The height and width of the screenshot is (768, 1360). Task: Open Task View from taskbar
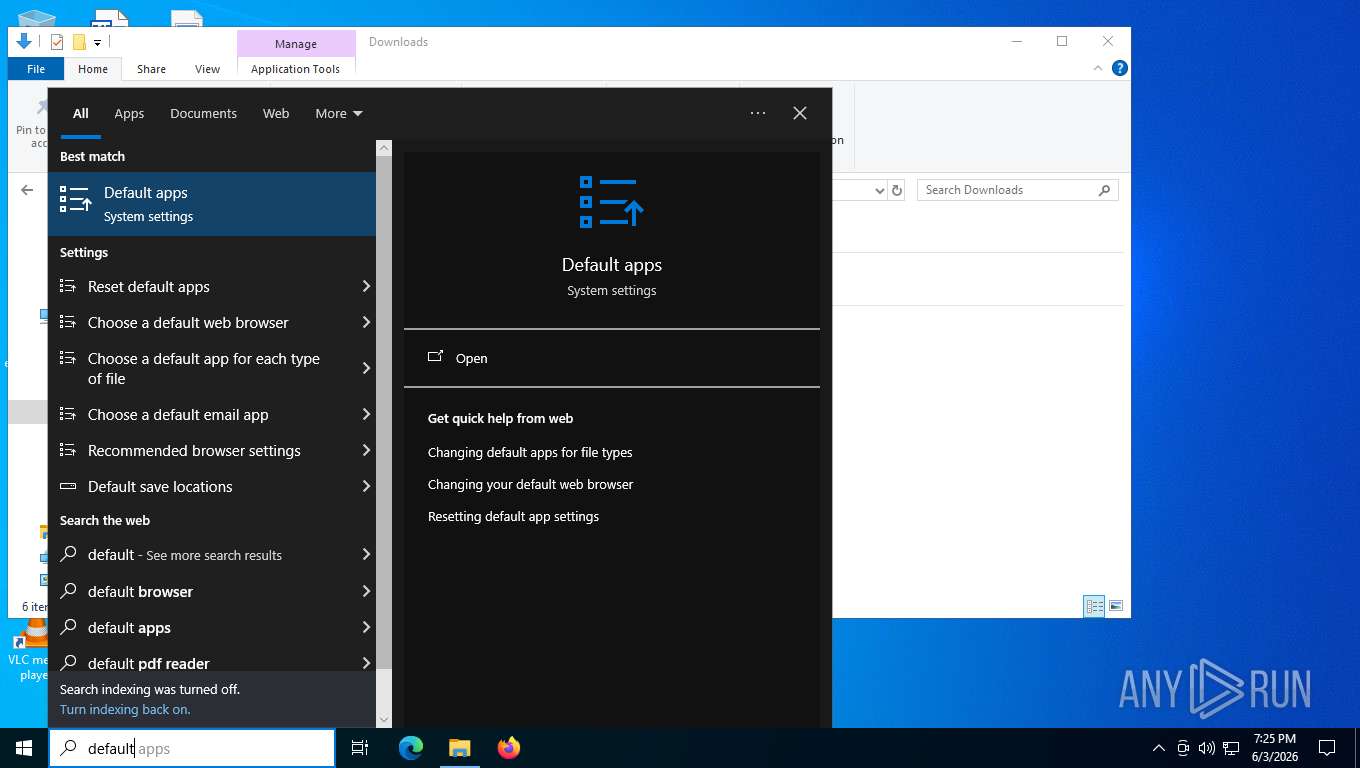[360, 748]
